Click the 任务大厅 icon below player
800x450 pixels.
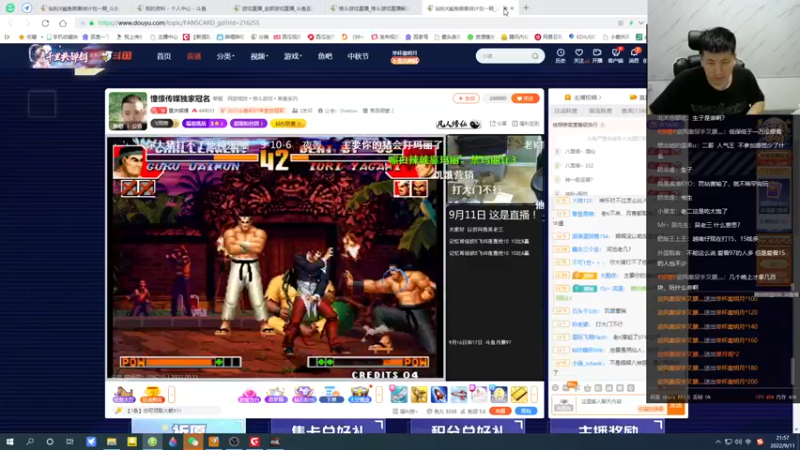123,395
